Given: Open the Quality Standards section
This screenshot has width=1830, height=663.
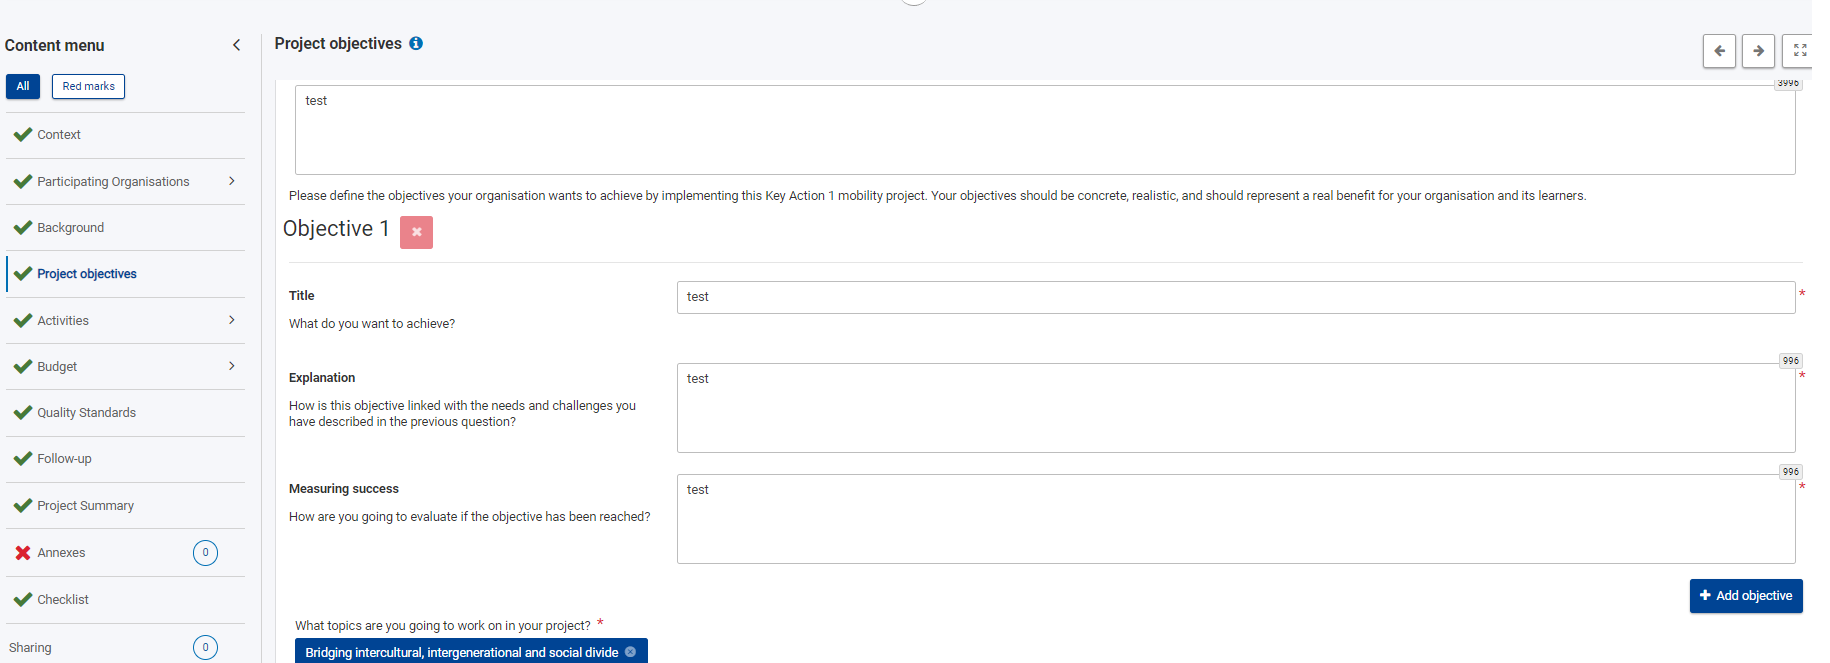Looking at the screenshot, I should tap(86, 413).
